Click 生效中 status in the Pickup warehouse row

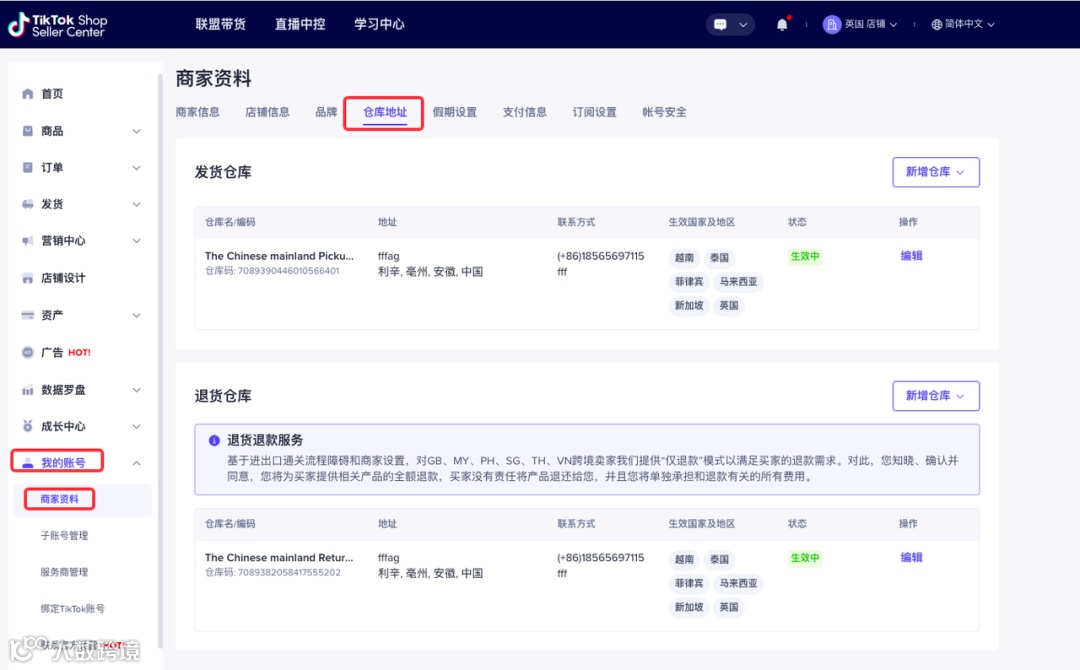(804, 256)
